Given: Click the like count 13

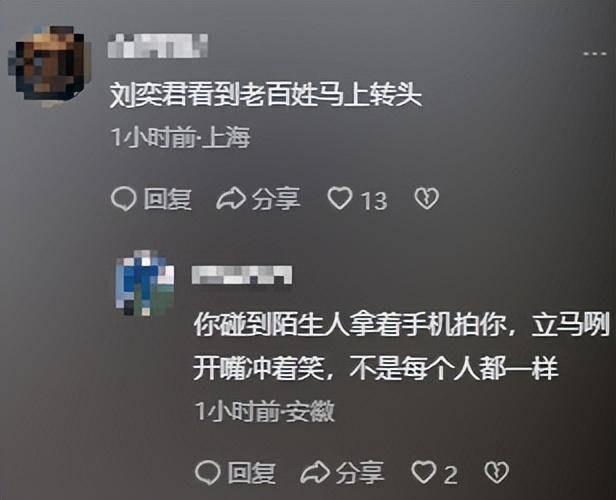Looking at the screenshot, I should [x=374, y=200].
